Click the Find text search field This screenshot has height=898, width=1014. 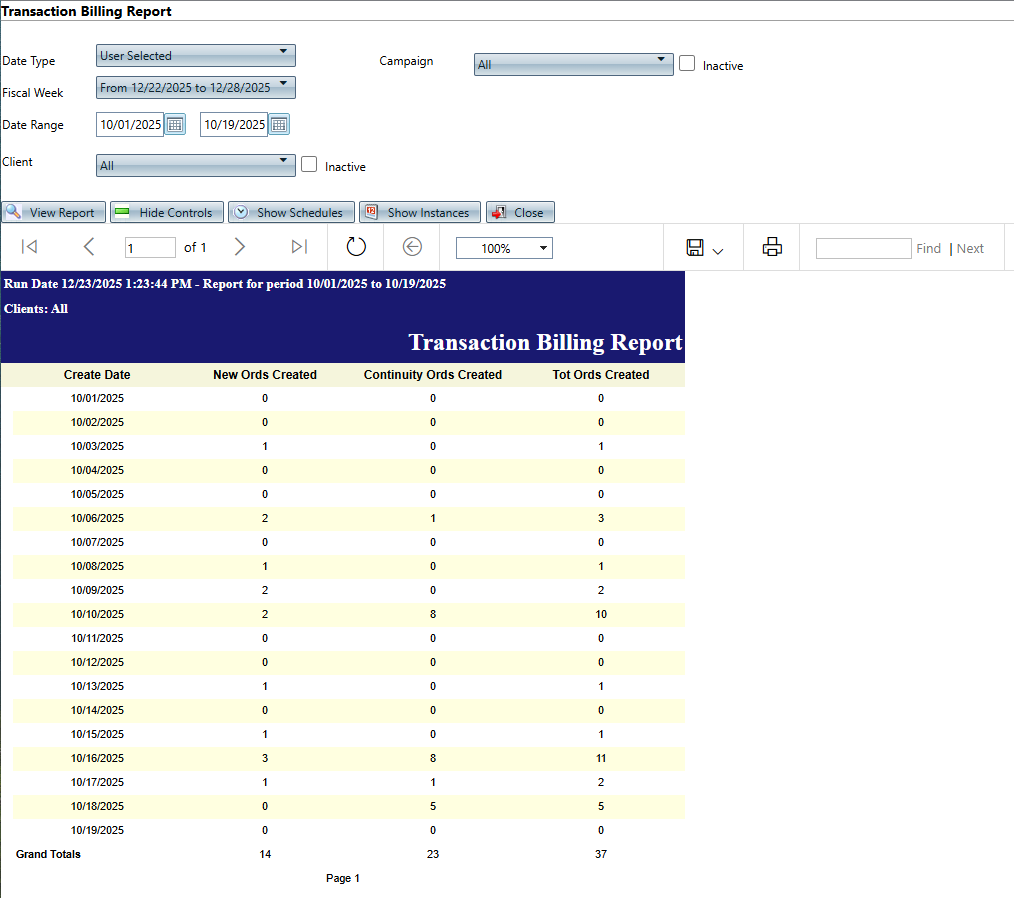tap(863, 248)
